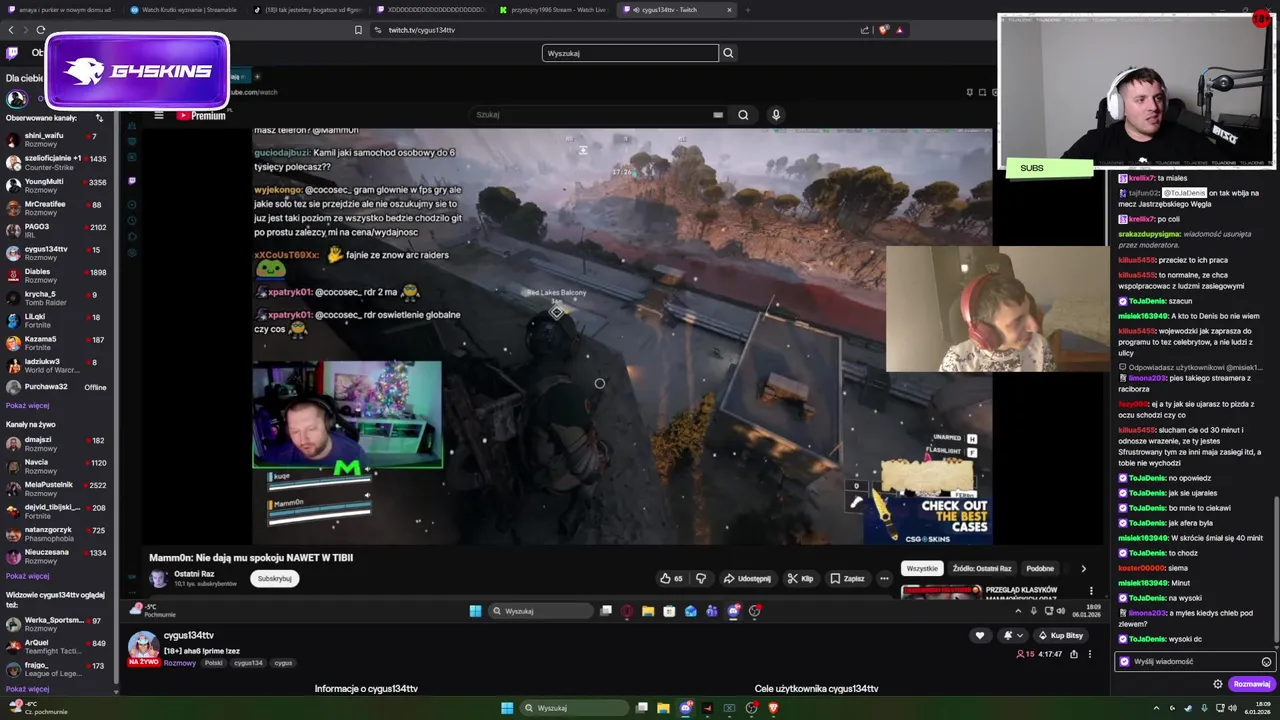The width and height of the screenshot is (1280, 720).
Task: Open frajgo_ League of Legends channel
Action: [58, 669]
